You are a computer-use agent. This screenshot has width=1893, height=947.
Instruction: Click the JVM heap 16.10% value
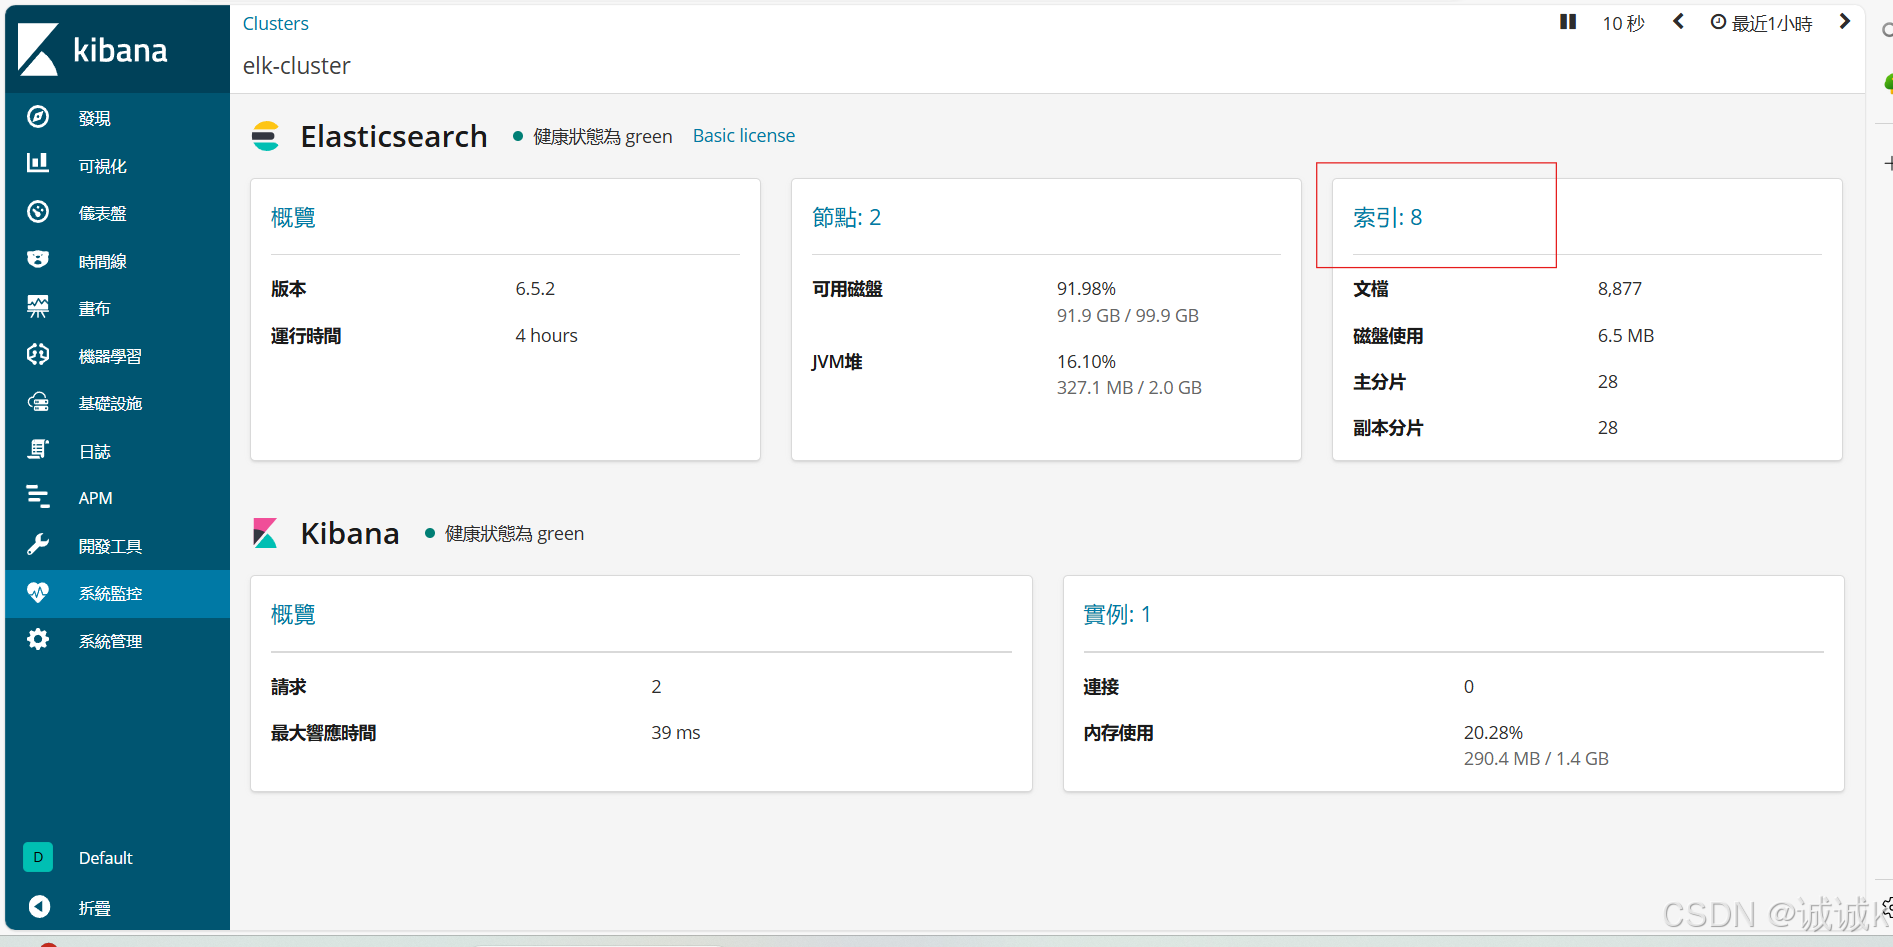pos(1086,361)
